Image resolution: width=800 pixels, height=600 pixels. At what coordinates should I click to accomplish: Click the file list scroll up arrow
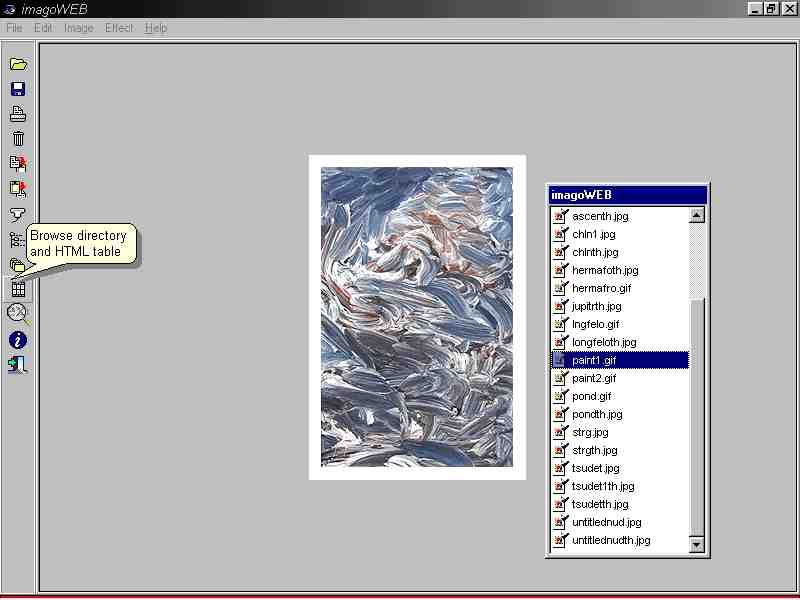point(697,215)
